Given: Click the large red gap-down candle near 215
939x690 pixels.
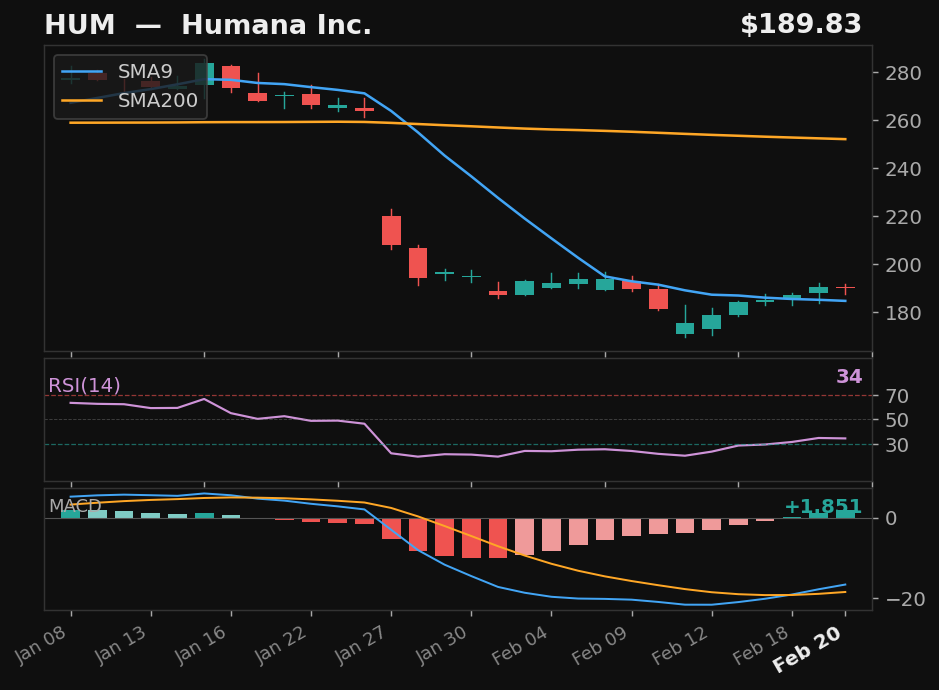Looking at the screenshot, I should pos(392,230).
